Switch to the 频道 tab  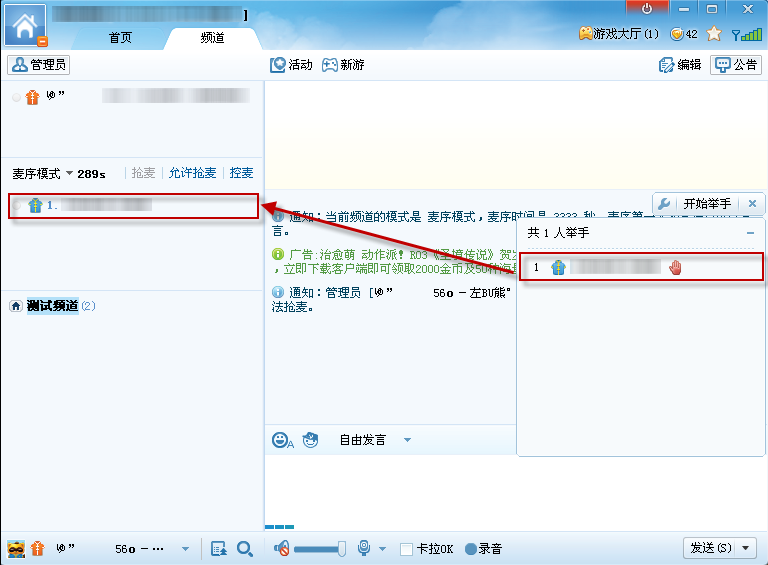[212, 38]
